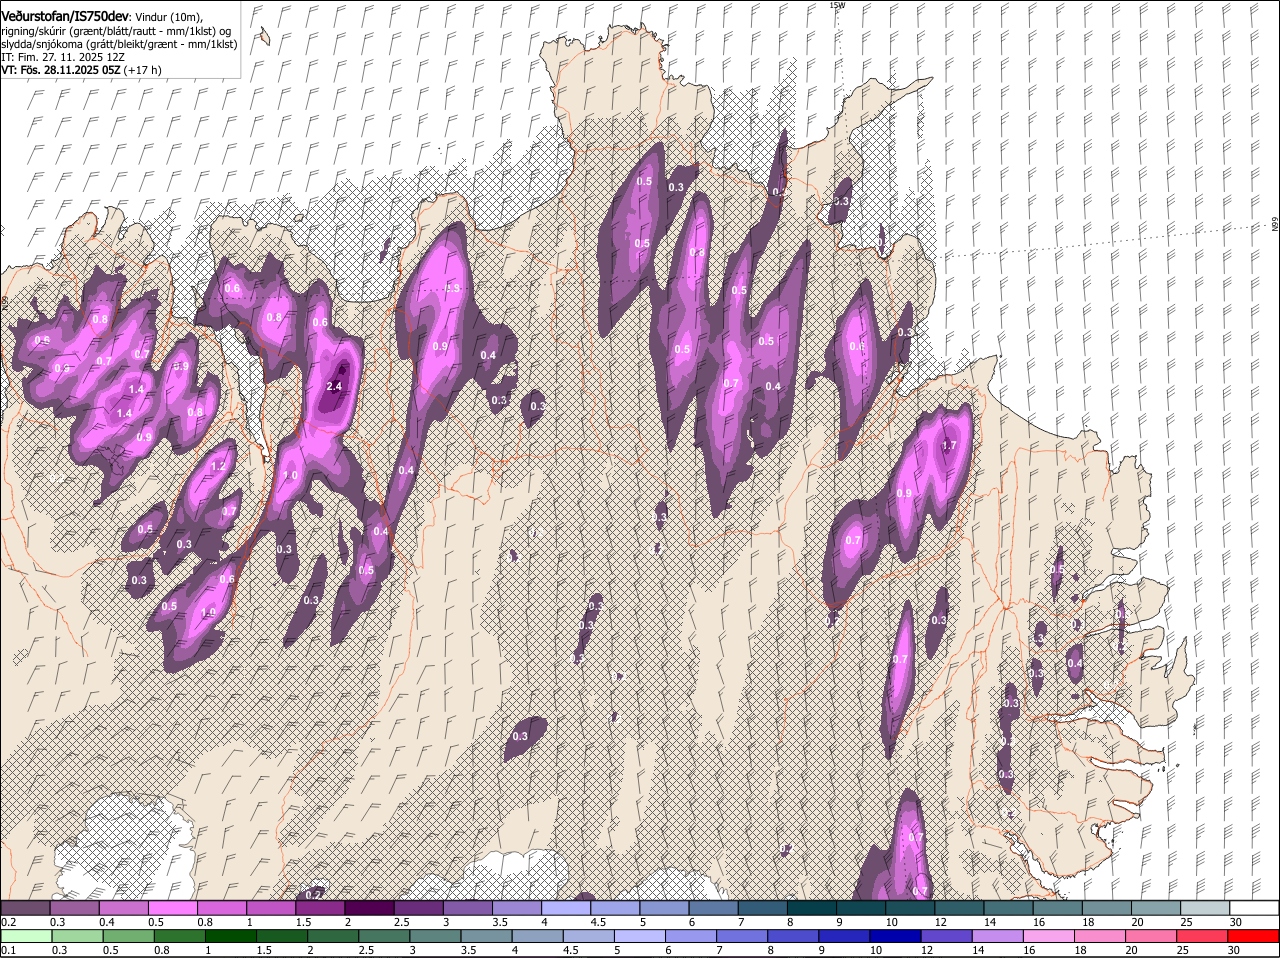Screen dimensions: 1280x958
Task: Select the darkest purple swatch starting at 2 in upper scale
Action: coord(369,908)
